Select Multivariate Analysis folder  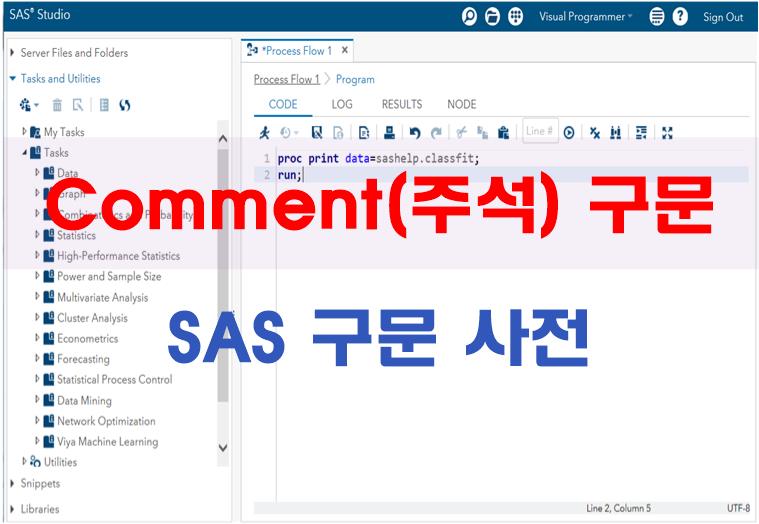[103, 297]
